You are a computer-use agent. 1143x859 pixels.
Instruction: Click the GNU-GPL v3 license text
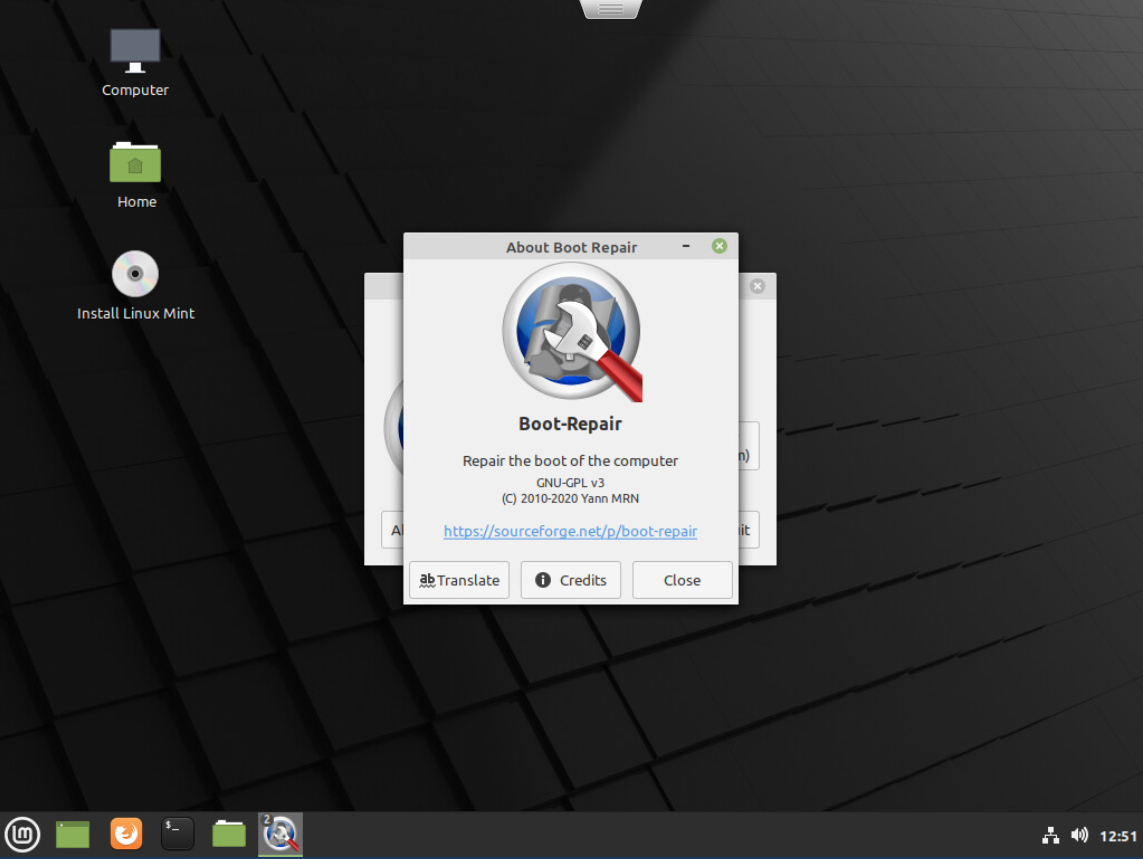(x=570, y=483)
